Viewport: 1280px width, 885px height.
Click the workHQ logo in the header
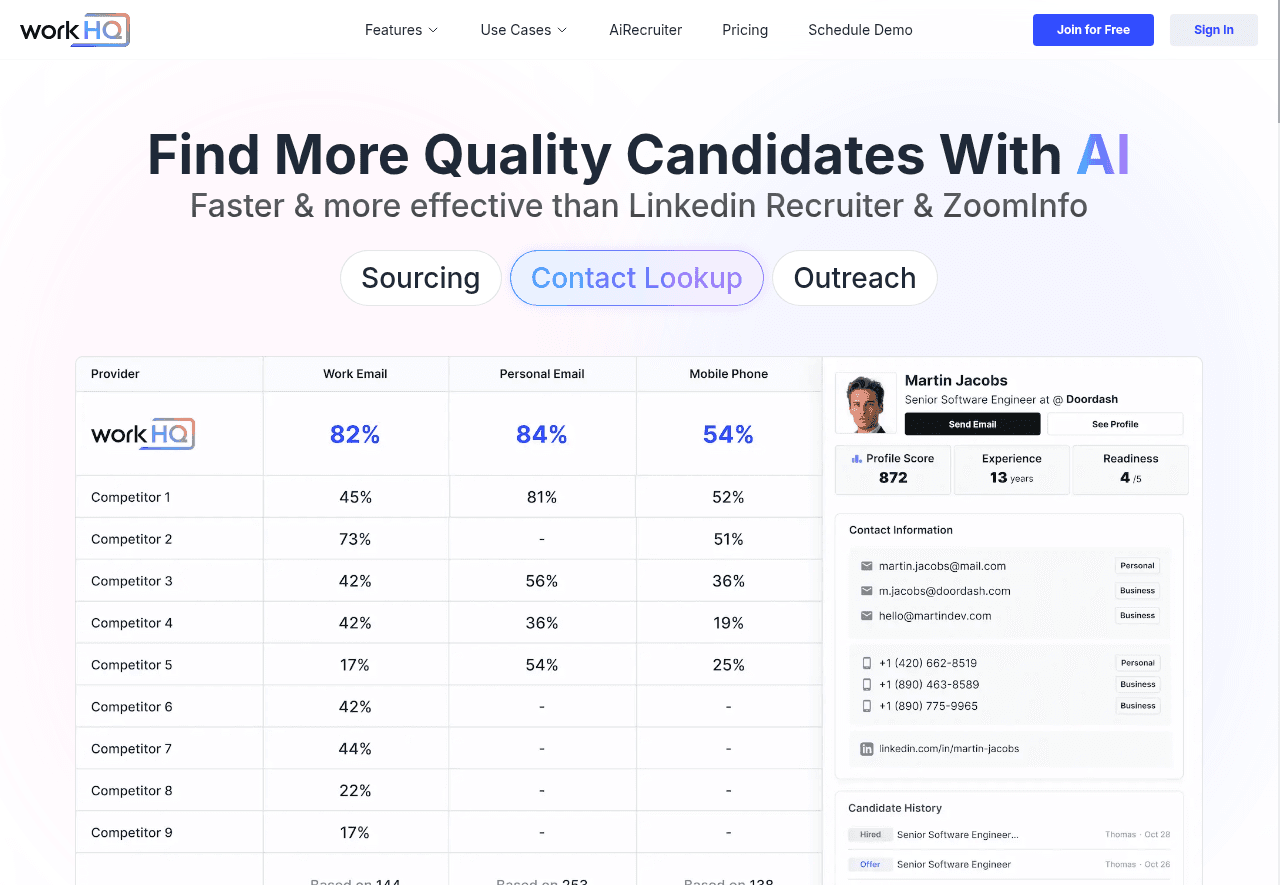coord(75,30)
